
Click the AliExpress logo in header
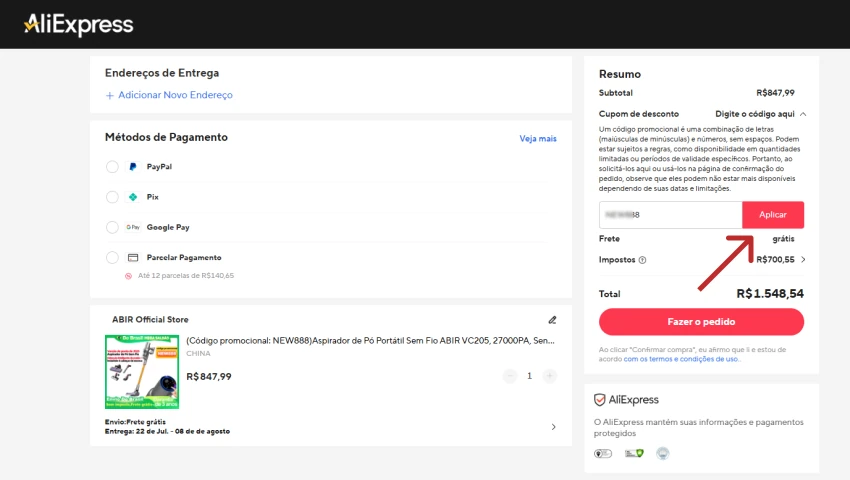[x=79, y=24]
